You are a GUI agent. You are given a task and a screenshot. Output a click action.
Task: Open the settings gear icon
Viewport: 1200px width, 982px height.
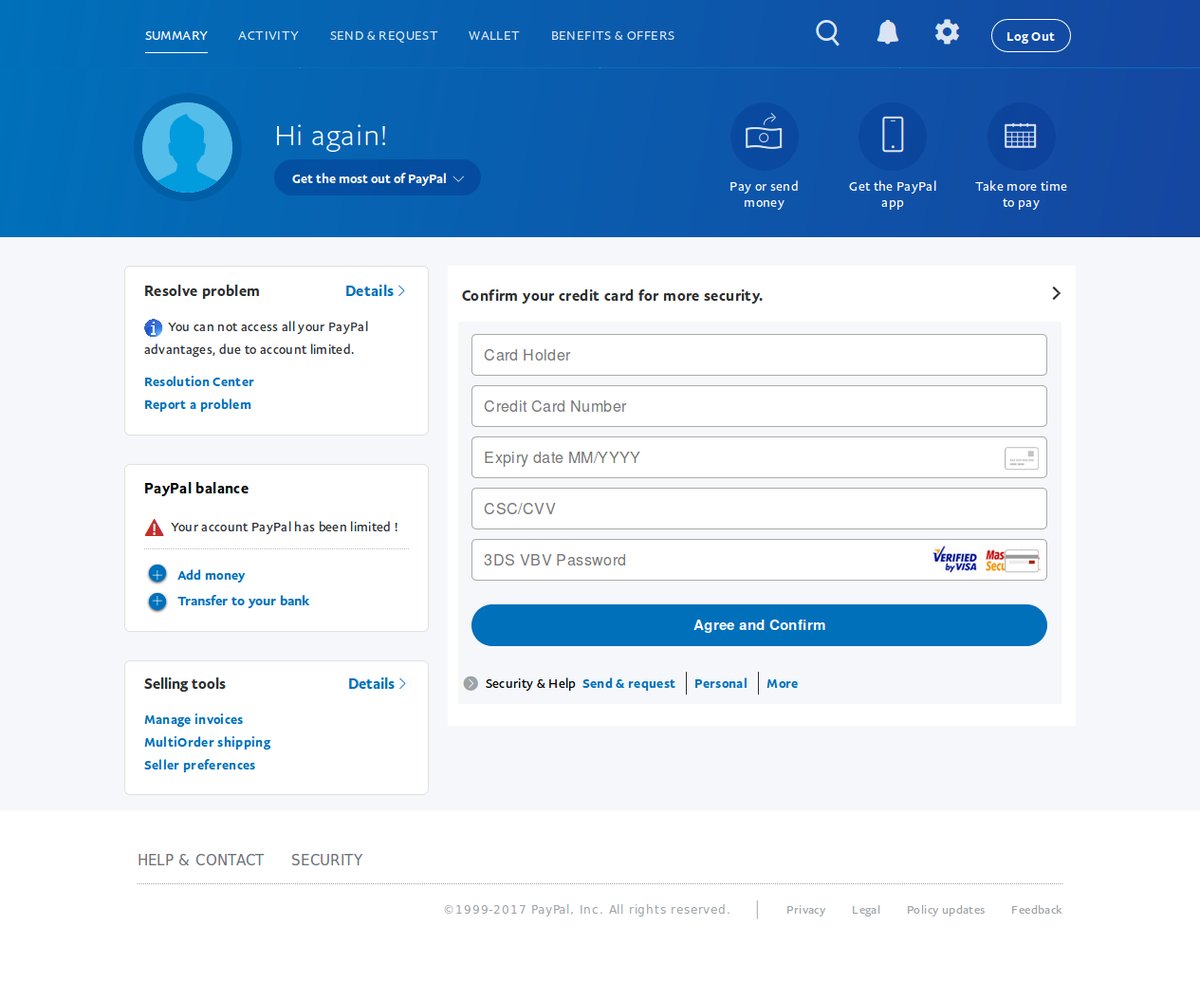coord(947,33)
